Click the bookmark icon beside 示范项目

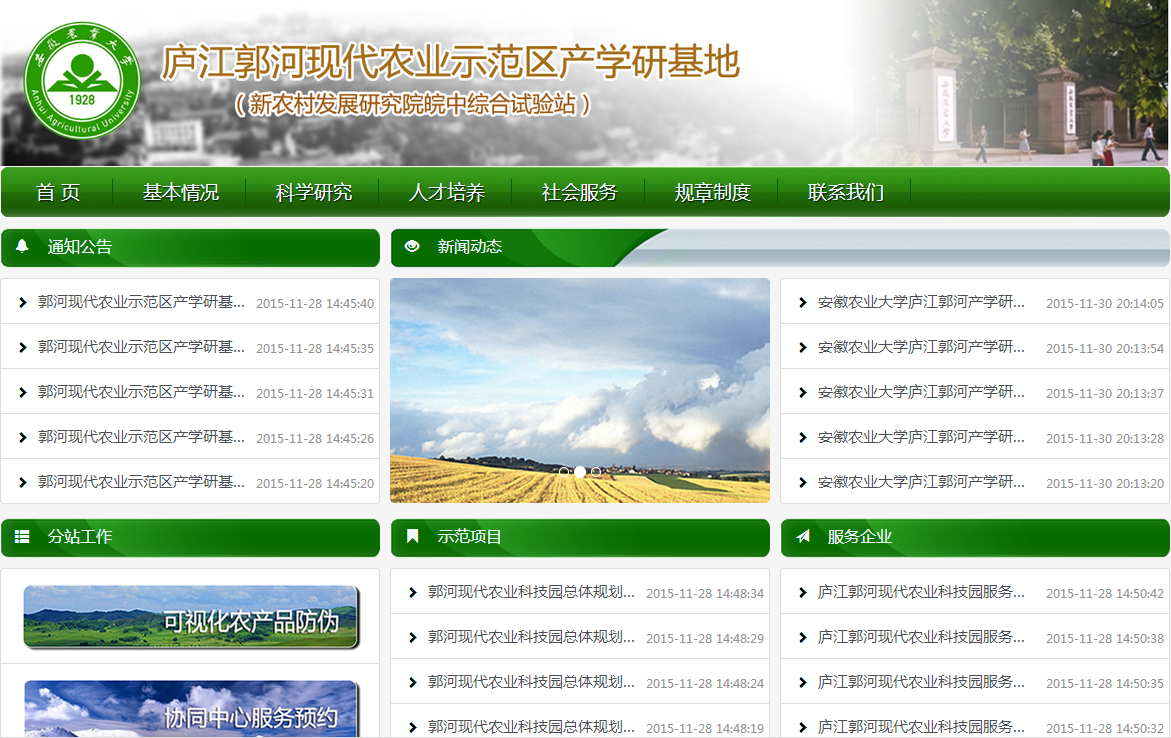412,537
